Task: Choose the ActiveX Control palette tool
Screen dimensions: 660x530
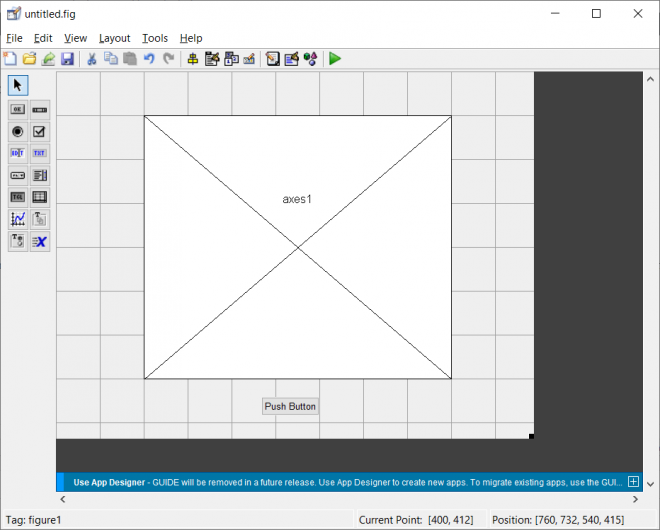Action: [x=40, y=241]
